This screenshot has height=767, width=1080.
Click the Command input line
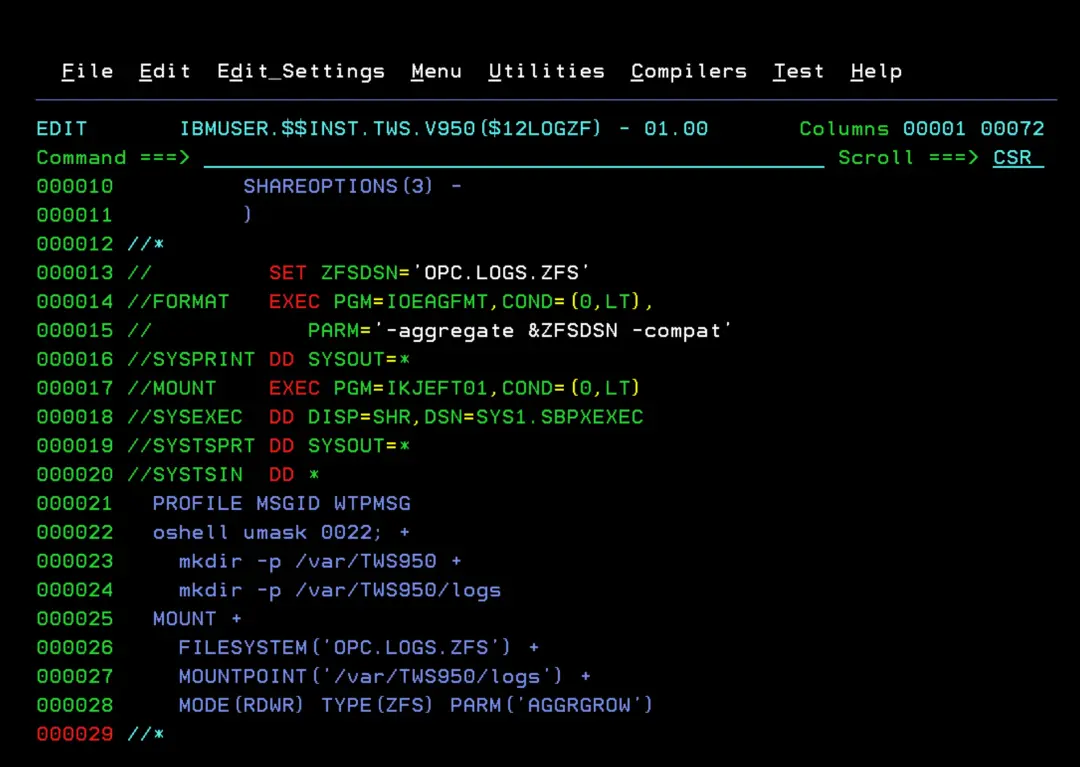click(x=514, y=158)
